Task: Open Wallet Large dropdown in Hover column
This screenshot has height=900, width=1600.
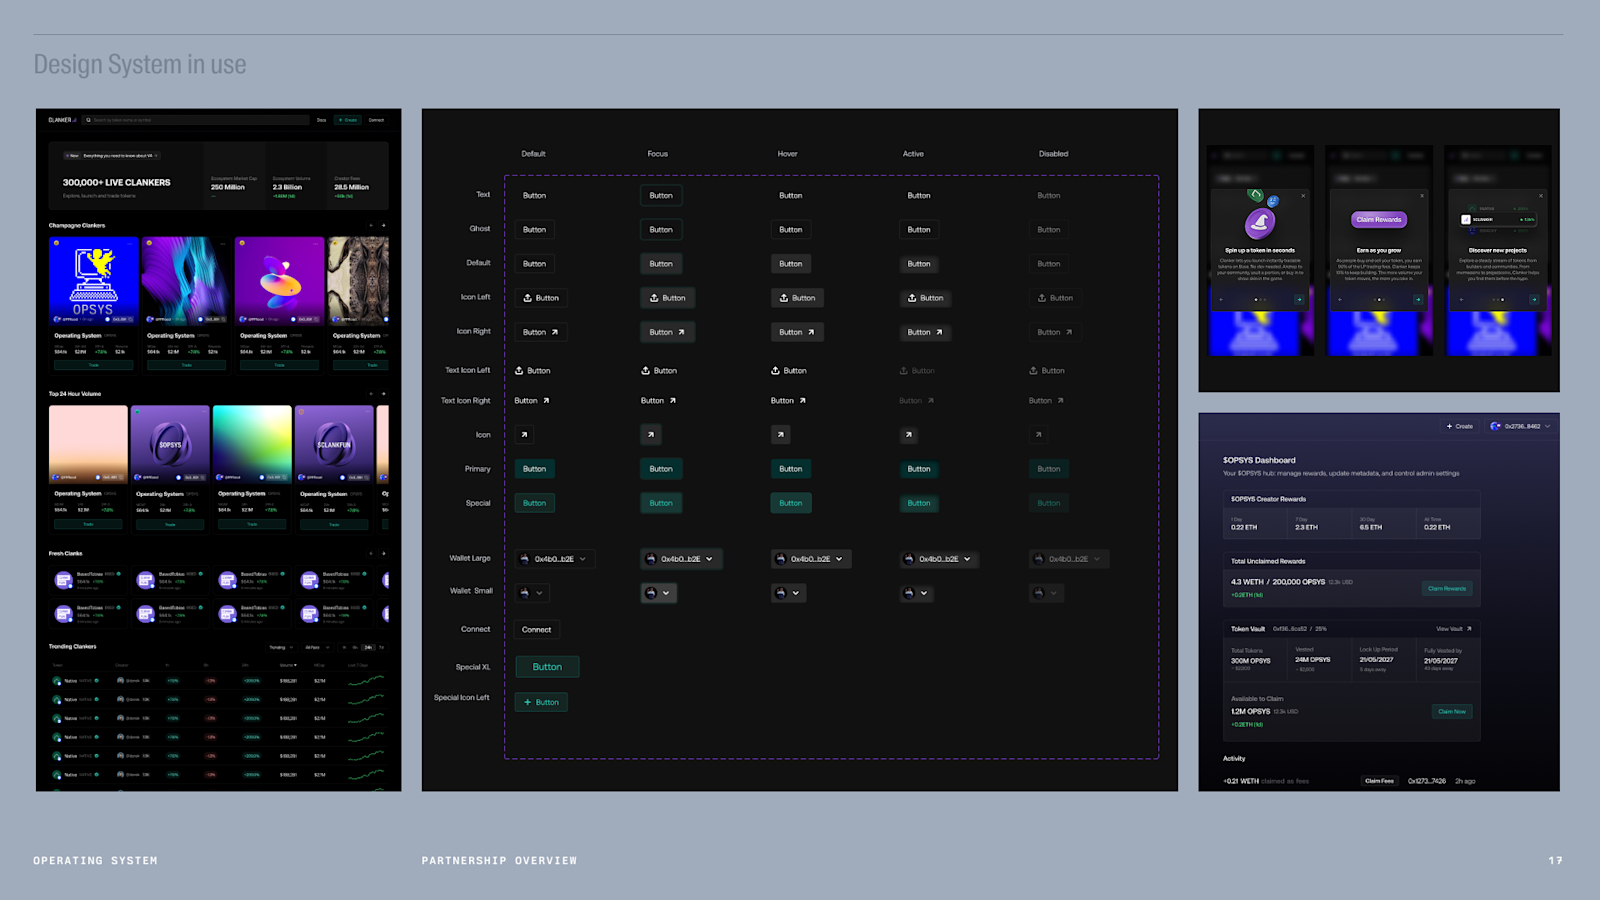Action: (811, 559)
